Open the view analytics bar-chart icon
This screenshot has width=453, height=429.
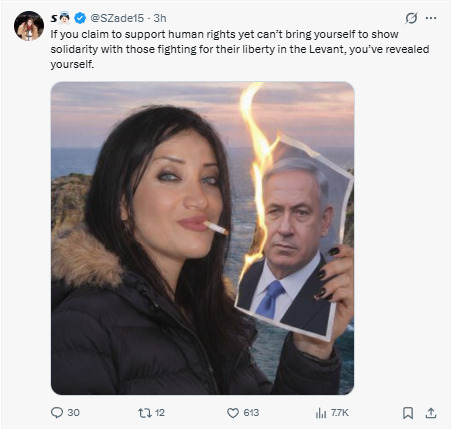click(x=321, y=413)
